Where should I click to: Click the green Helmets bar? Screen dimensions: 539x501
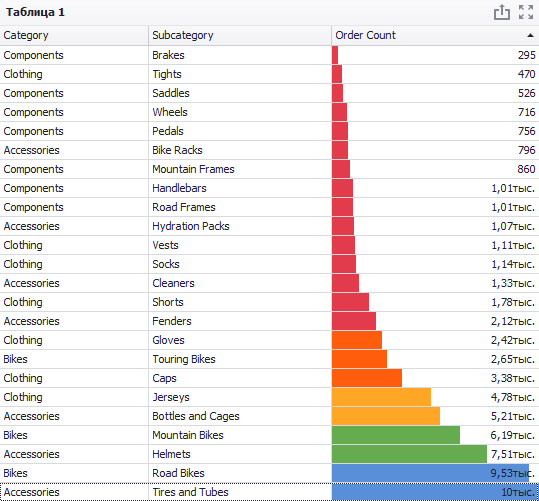[409, 454]
